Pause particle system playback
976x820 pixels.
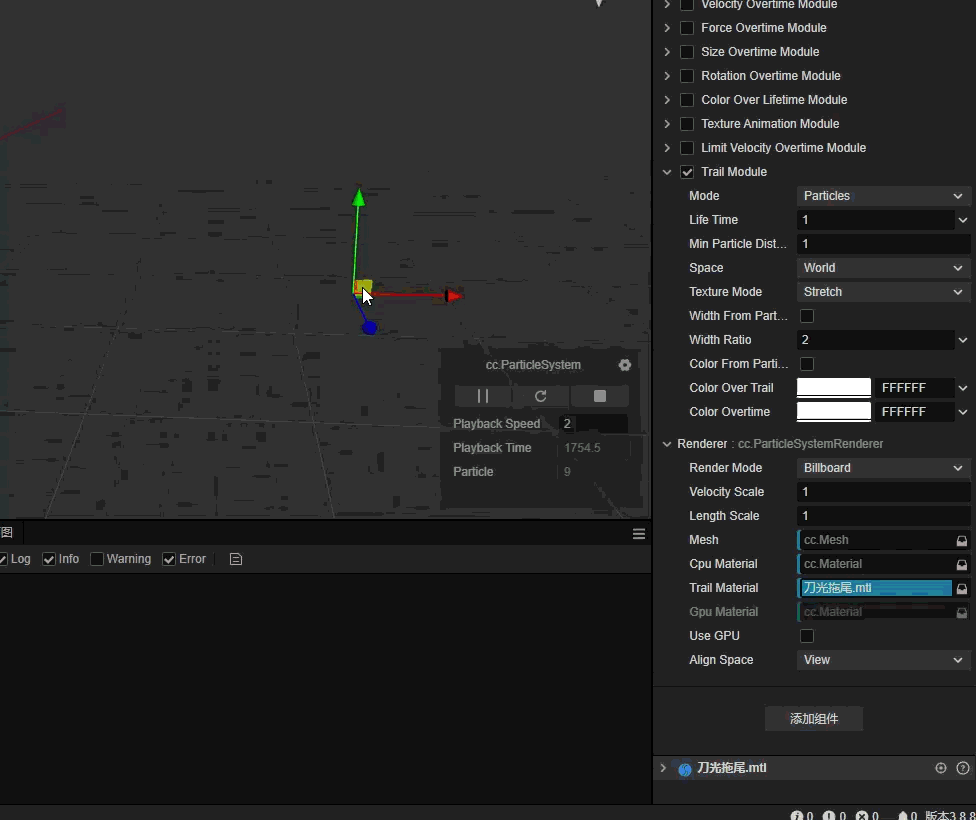483,396
